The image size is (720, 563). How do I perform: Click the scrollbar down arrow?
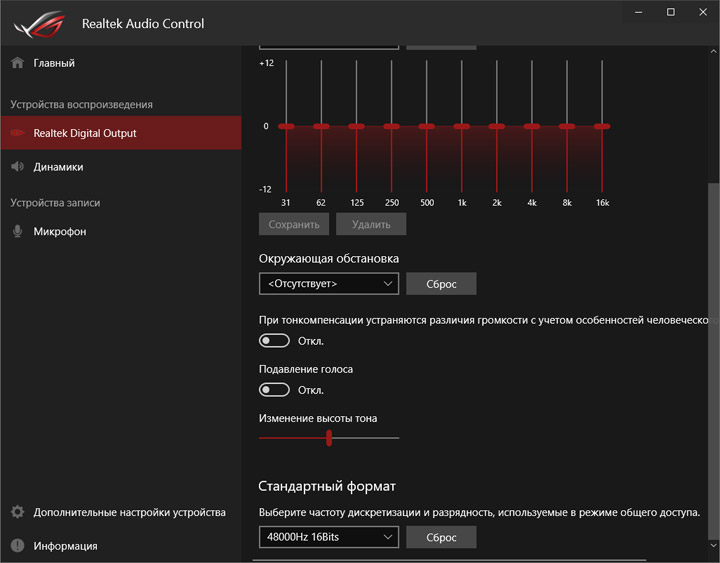pyautogui.click(x=714, y=546)
